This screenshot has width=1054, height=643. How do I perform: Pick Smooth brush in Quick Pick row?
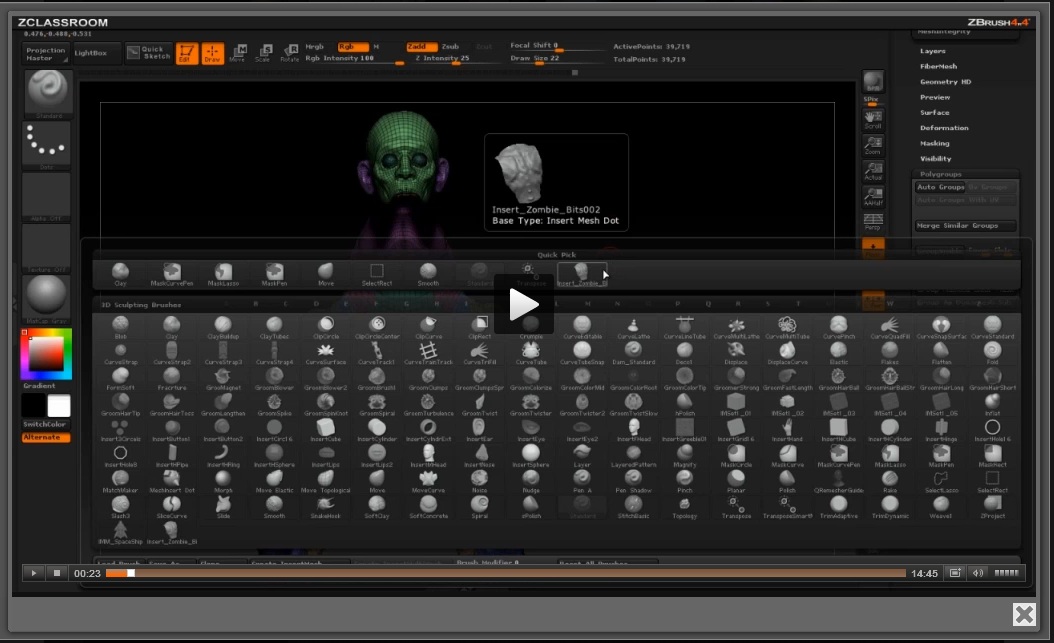tap(428, 274)
